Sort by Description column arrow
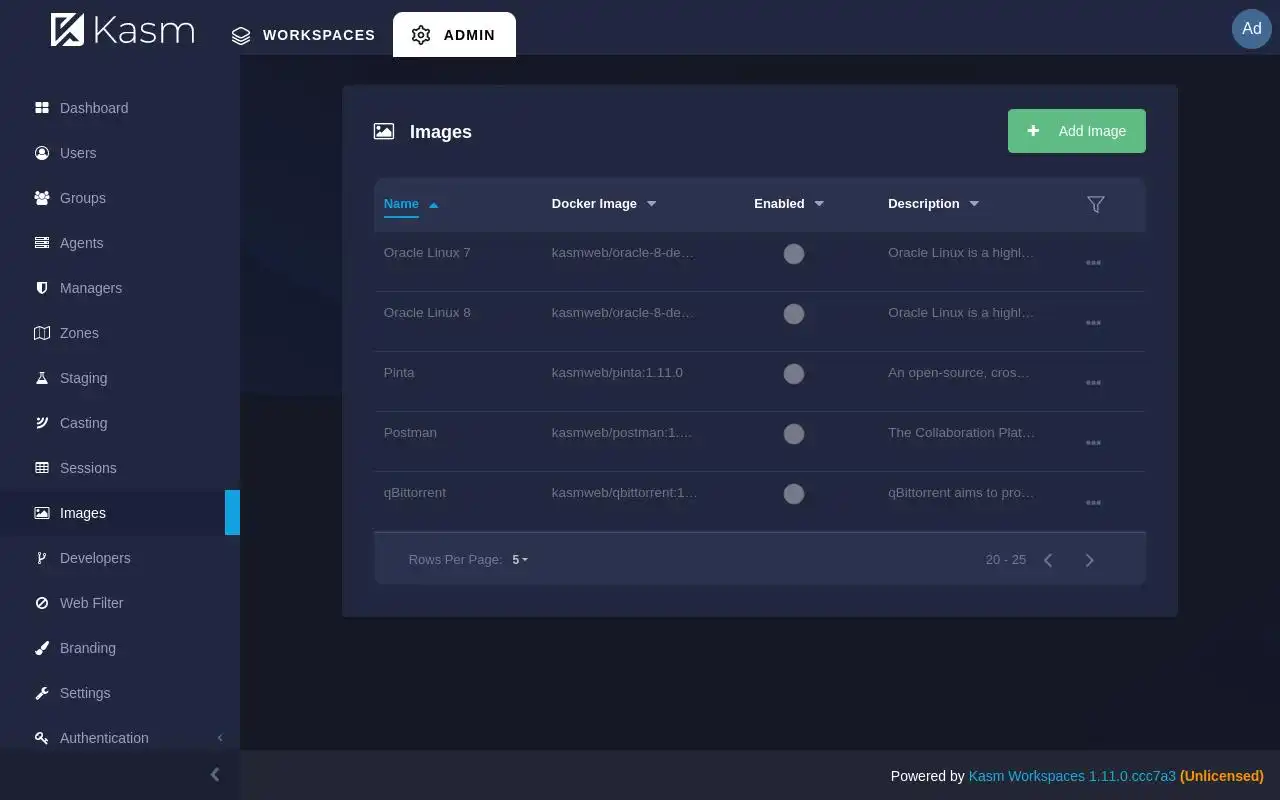The height and width of the screenshot is (800, 1280). click(974, 204)
